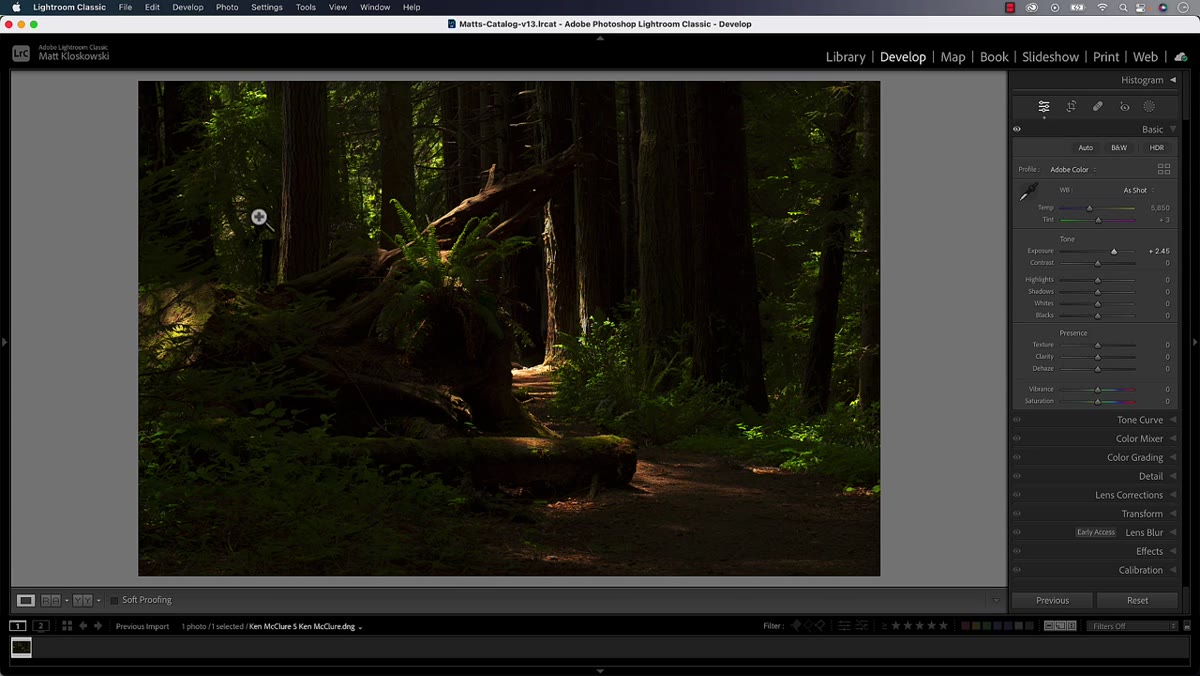Enable the Soft Proofing checkbox
The height and width of the screenshot is (676, 1200).
pyautogui.click(x=114, y=600)
